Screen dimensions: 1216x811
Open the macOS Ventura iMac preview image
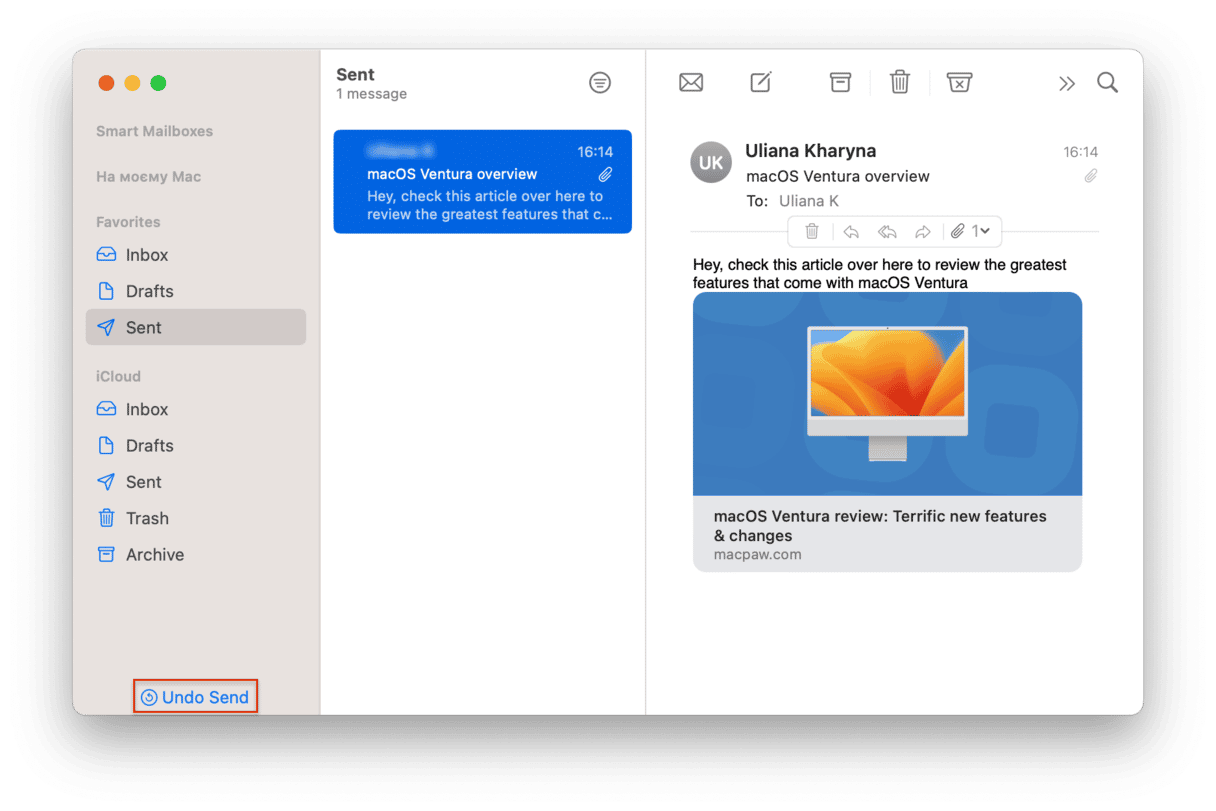pyautogui.click(x=888, y=394)
